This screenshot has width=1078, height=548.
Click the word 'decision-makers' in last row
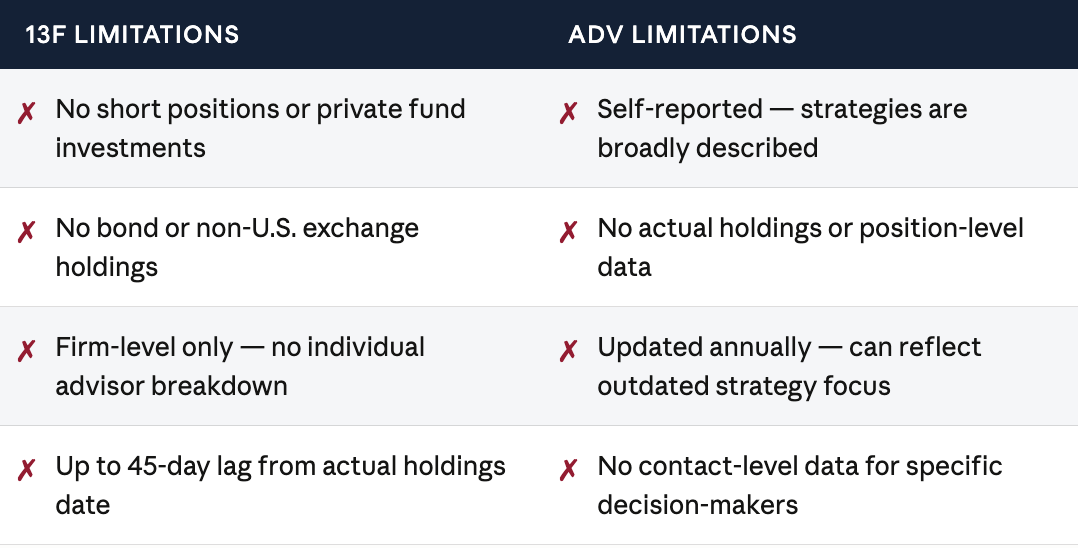coord(698,505)
